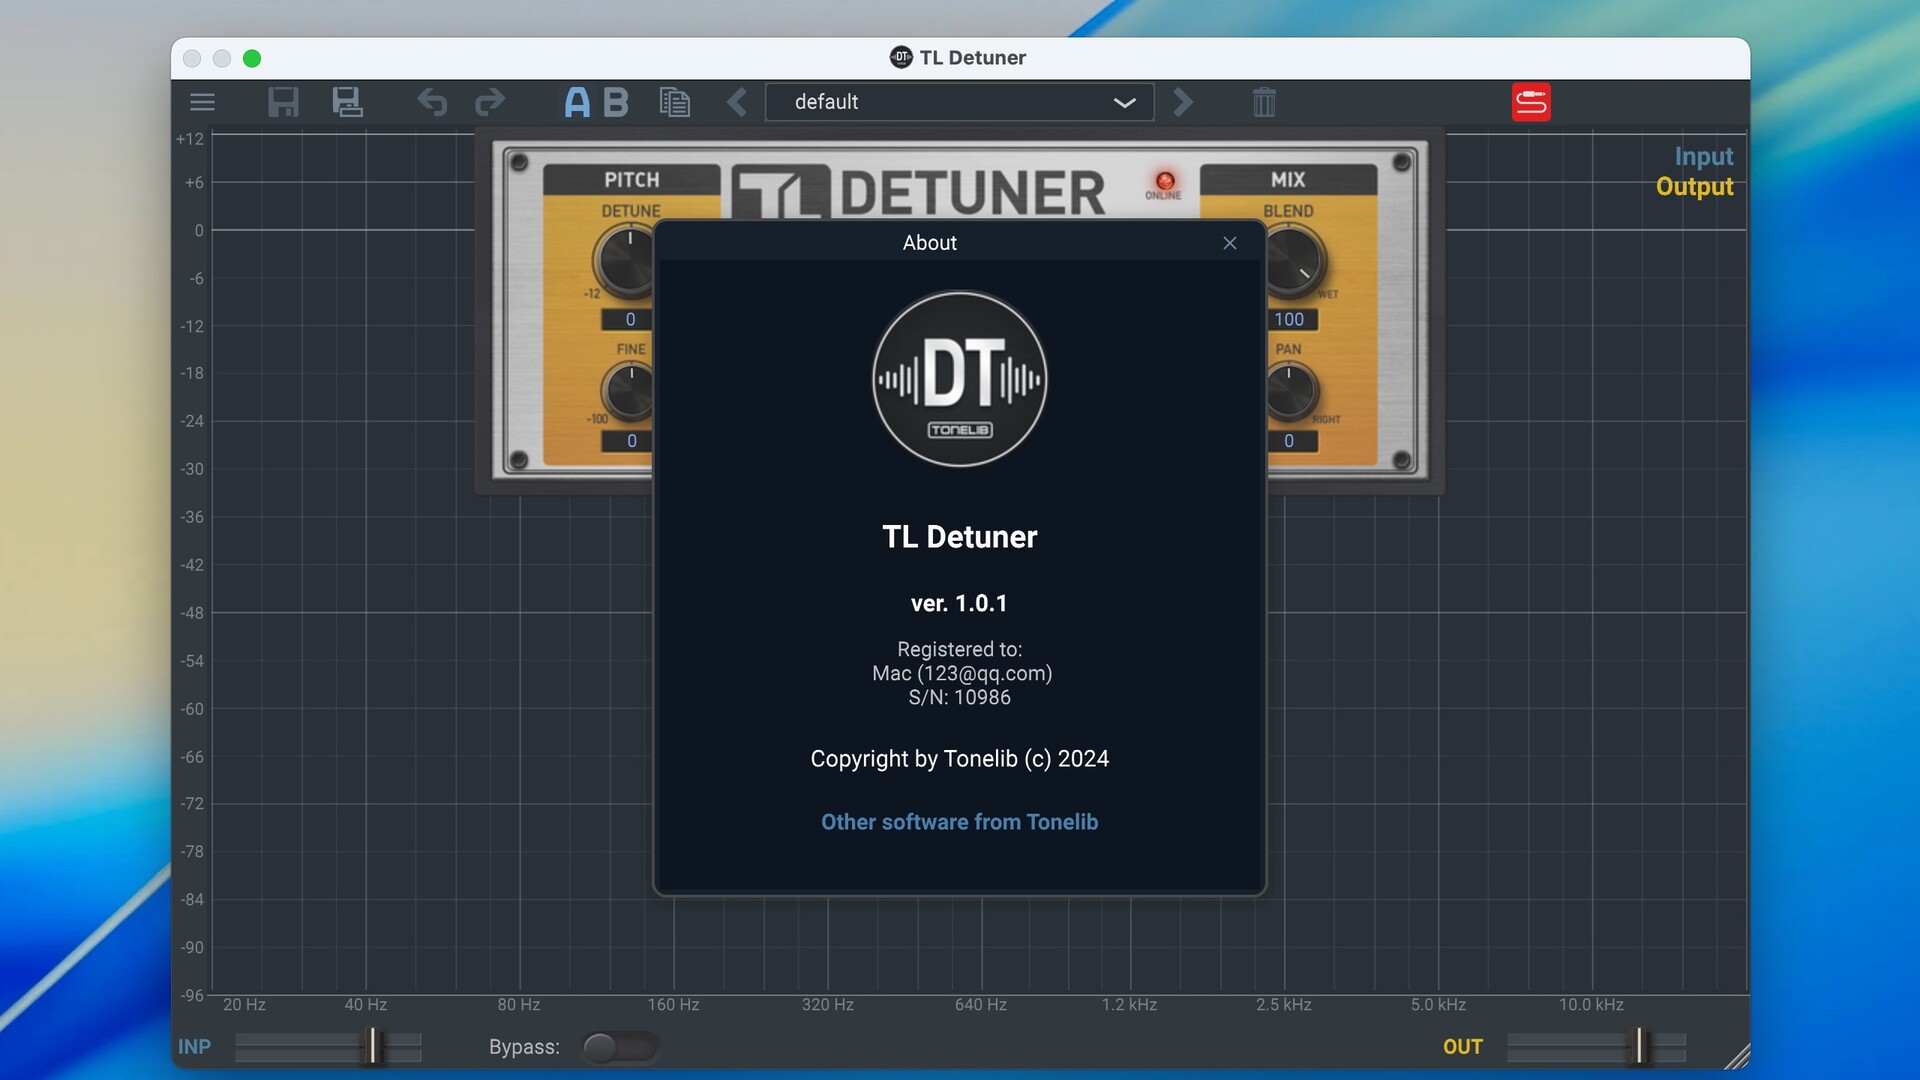Click the PAN value field showing 0
Image resolution: width=1920 pixels, height=1080 pixels.
click(1292, 441)
